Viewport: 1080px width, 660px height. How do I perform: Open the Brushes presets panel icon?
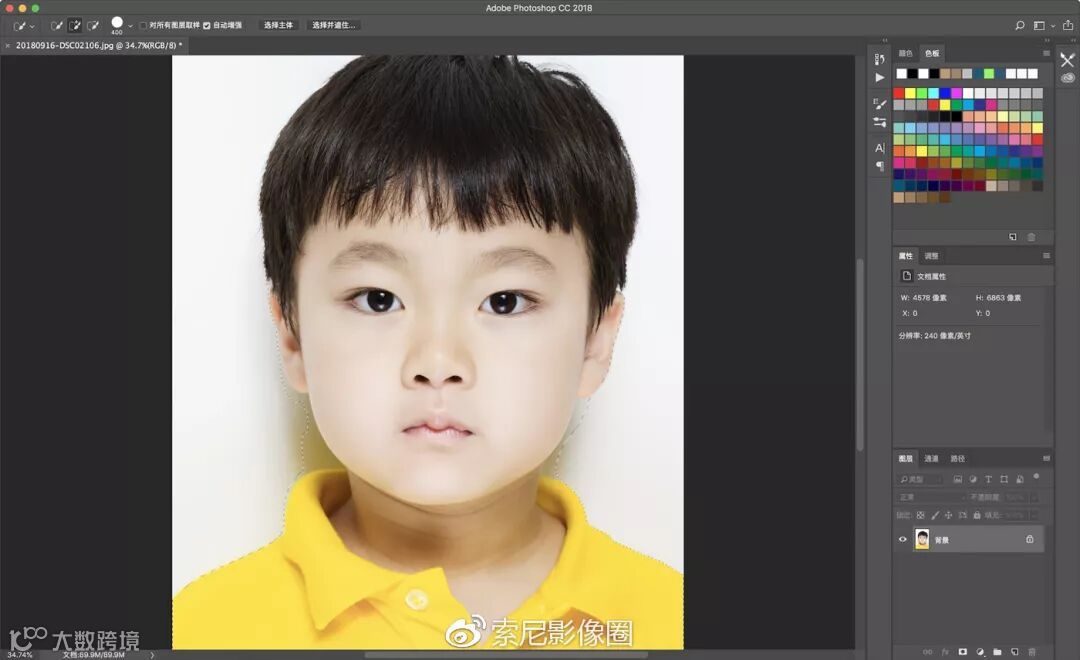pyautogui.click(x=880, y=123)
